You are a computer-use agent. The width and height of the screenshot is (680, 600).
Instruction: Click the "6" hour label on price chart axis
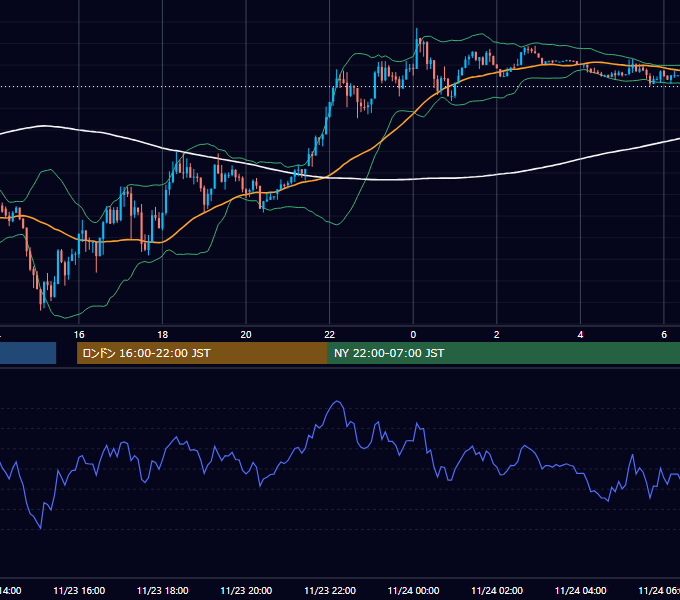[664, 335]
